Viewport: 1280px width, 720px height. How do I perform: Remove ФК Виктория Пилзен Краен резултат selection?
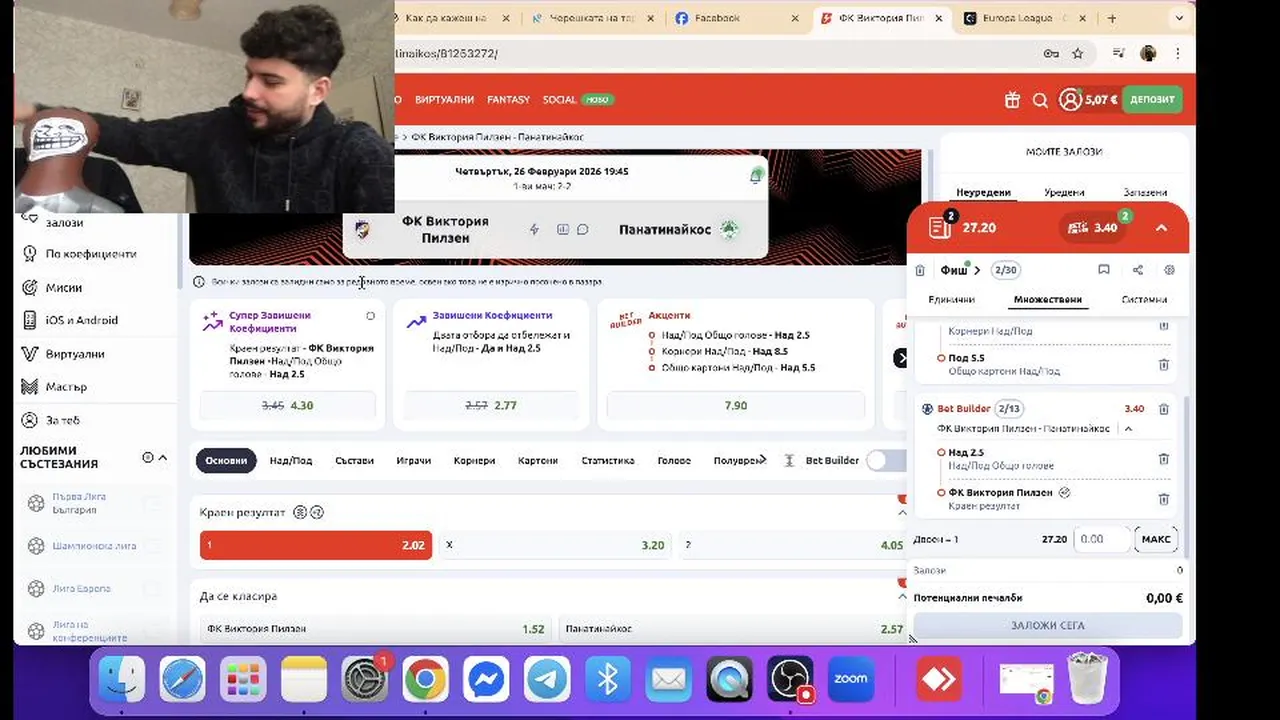tap(1163, 499)
